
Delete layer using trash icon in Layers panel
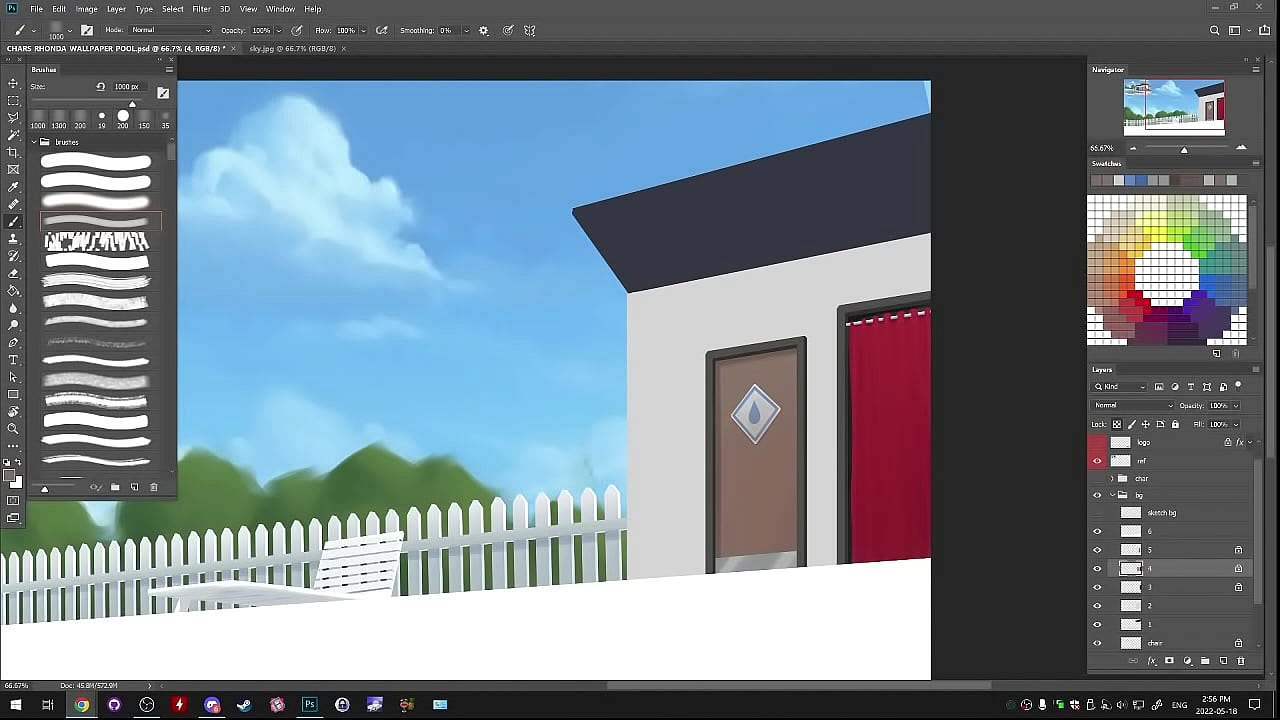pos(1241,661)
